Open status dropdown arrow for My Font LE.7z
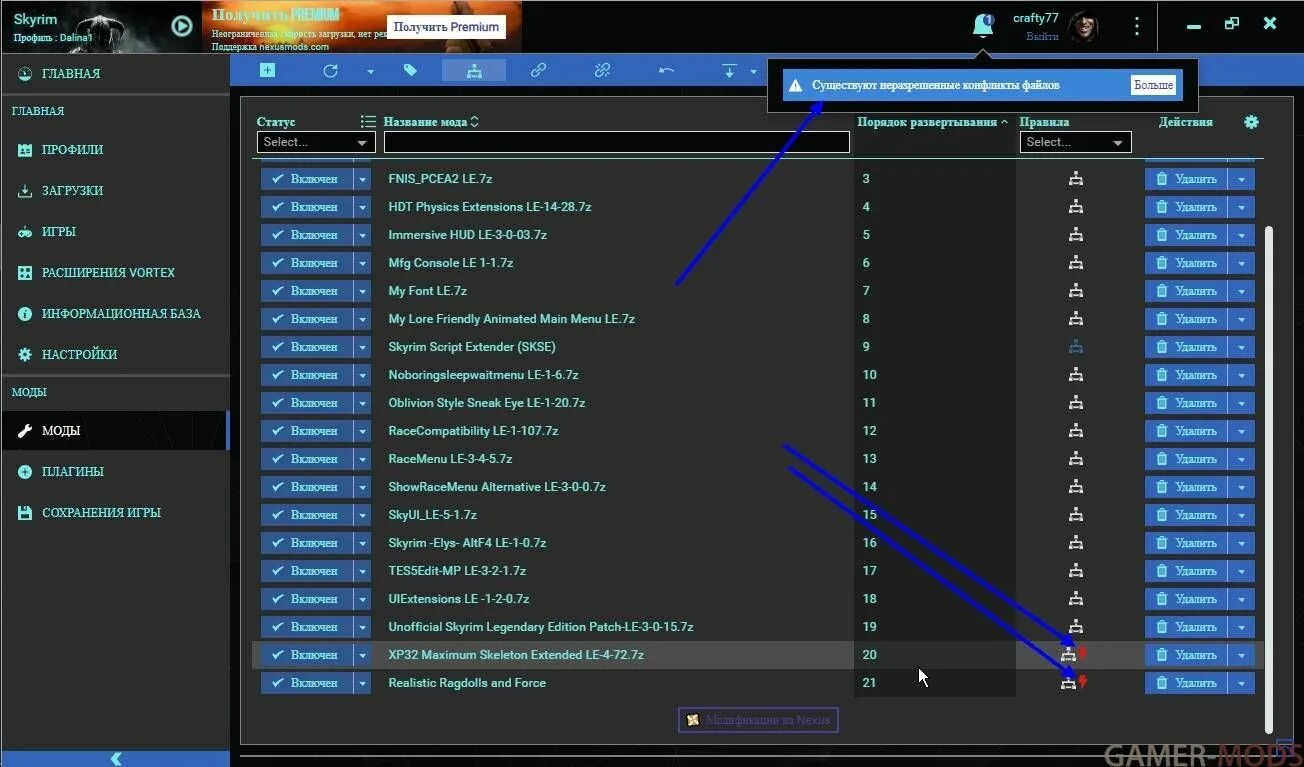 (x=362, y=291)
